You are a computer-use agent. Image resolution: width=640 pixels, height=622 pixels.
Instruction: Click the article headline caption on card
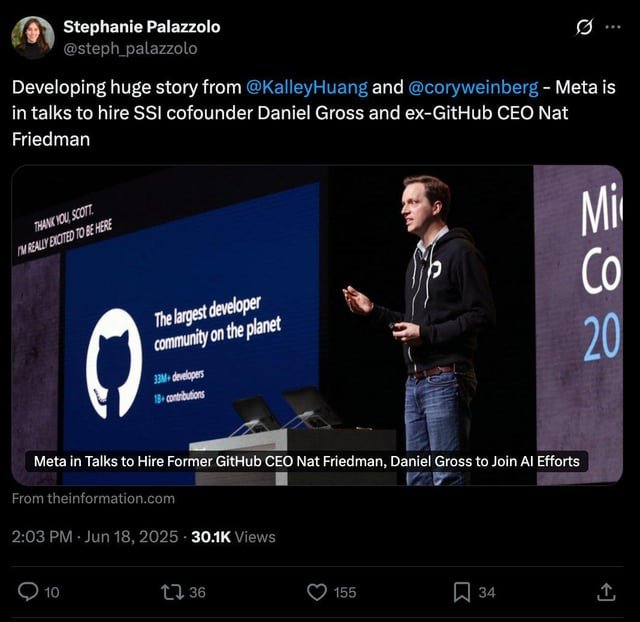point(307,461)
